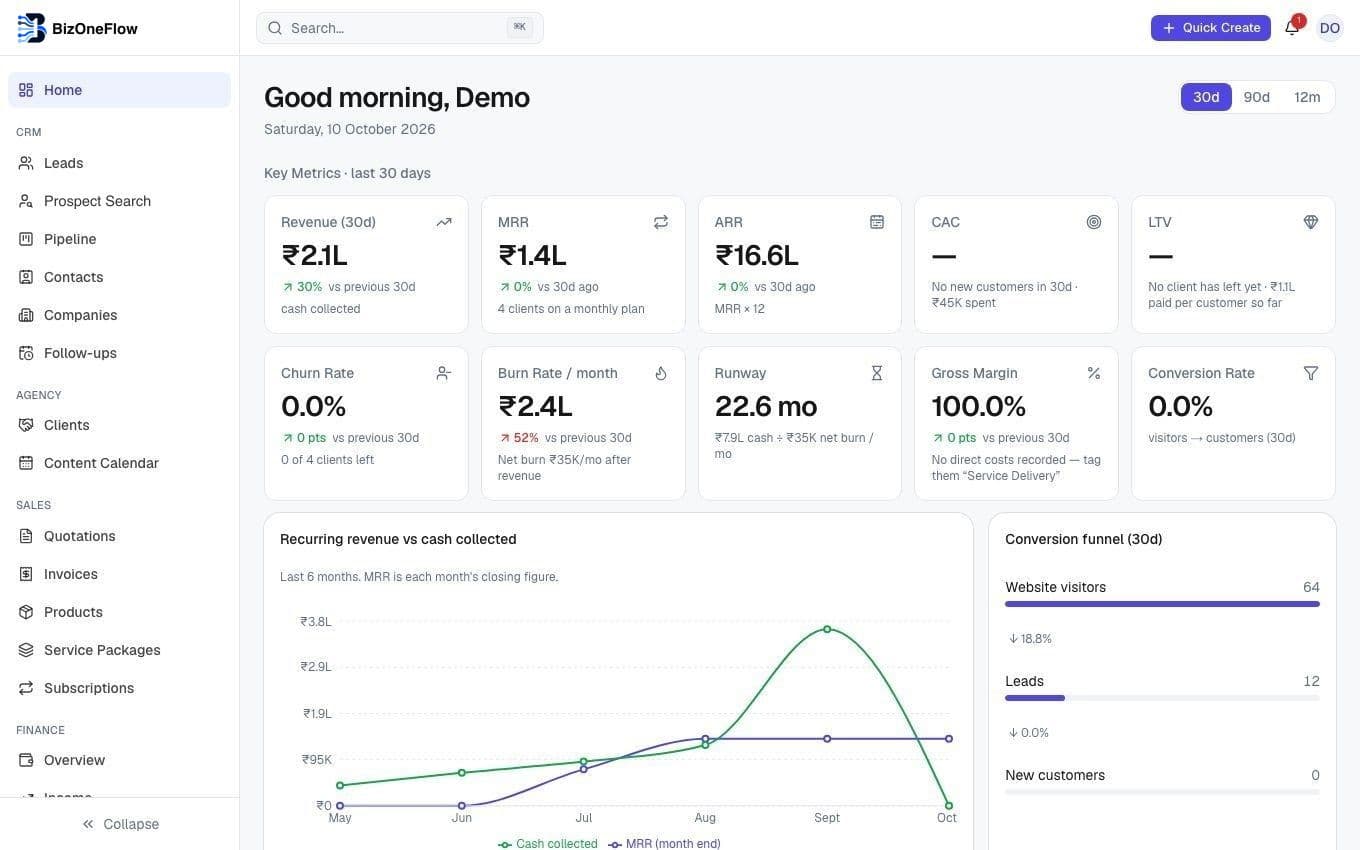Click the Churn Rate user-minus icon

pyautogui.click(x=444, y=373)
